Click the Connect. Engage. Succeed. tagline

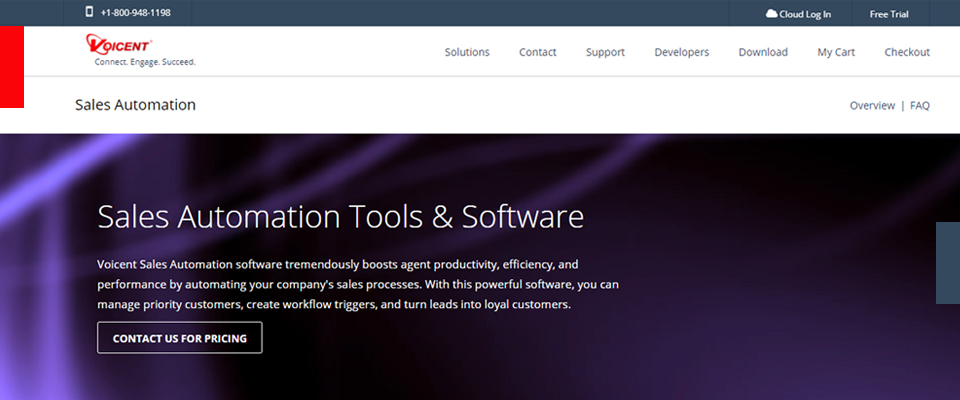(x=145, y=62)
